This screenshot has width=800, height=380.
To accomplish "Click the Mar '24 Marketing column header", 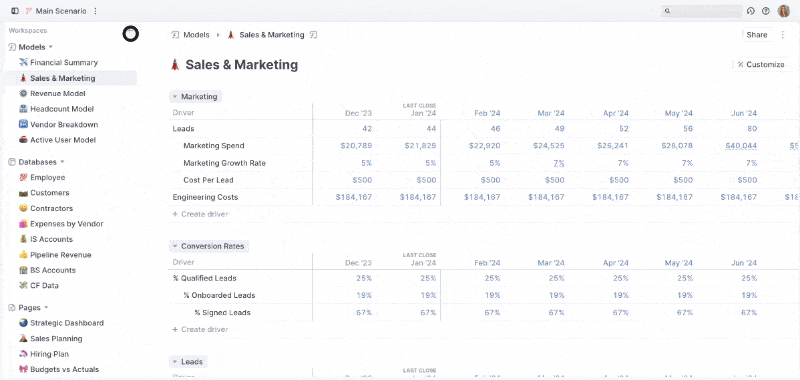I will click(551, 113).
